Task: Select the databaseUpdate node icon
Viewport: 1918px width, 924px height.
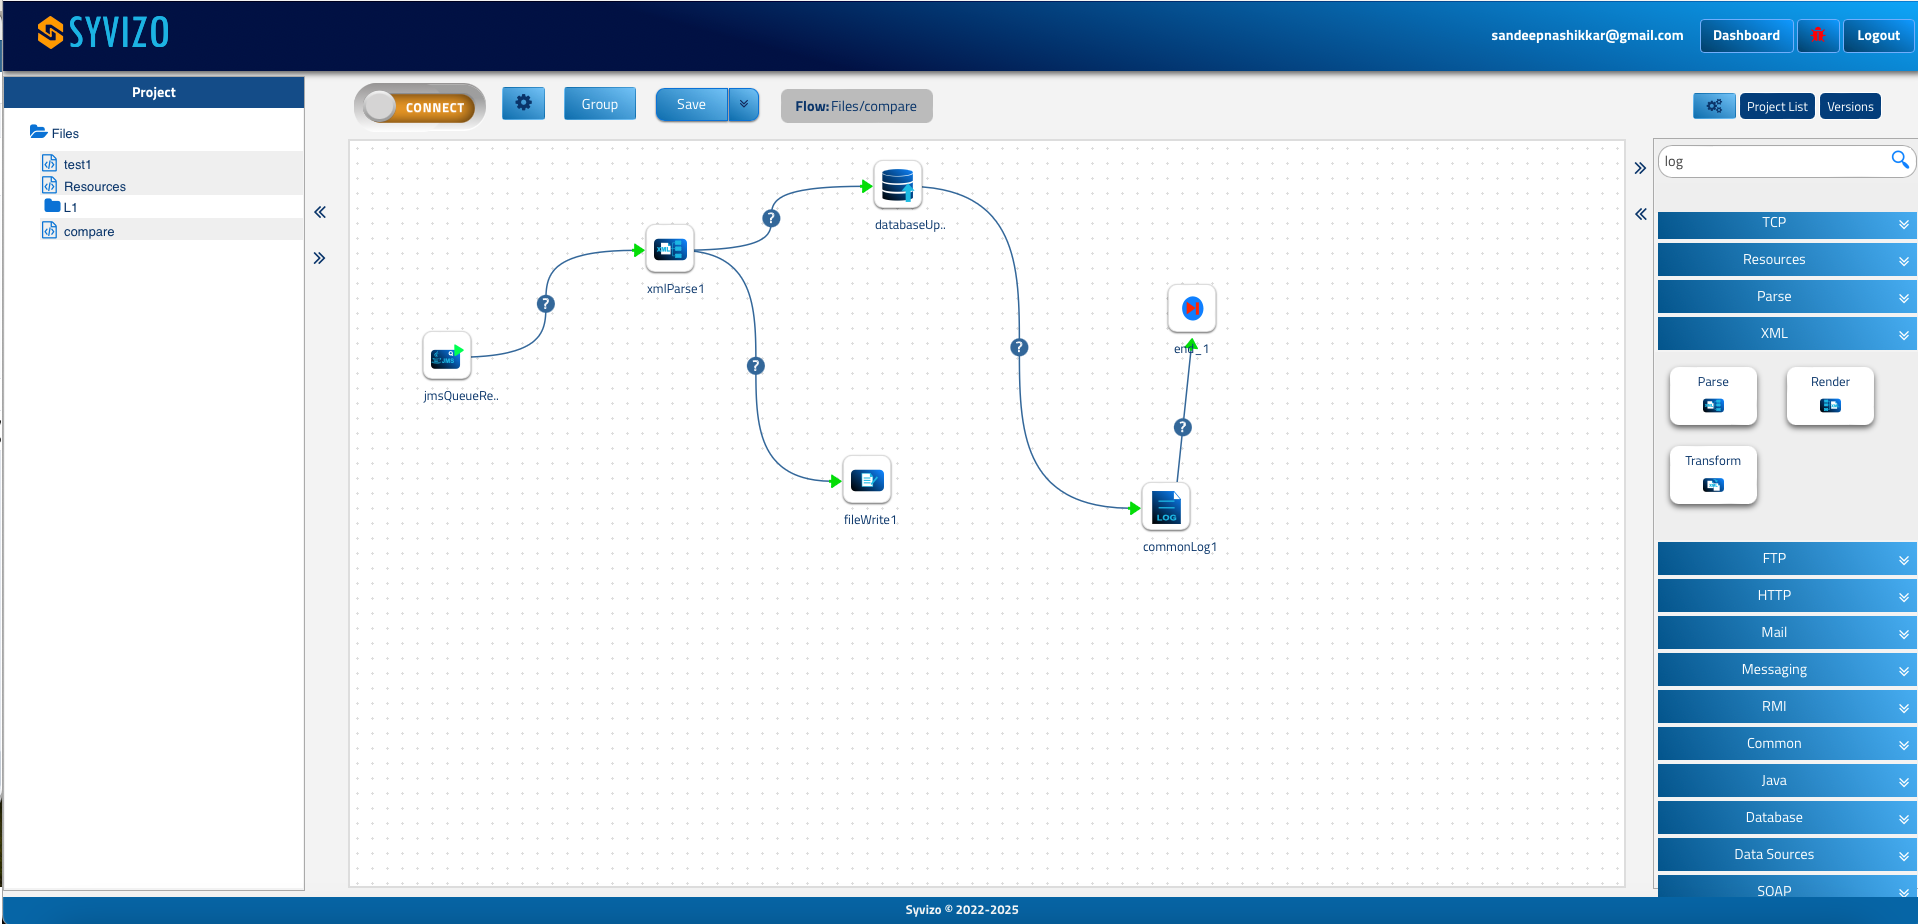Action: pos(897,185)
